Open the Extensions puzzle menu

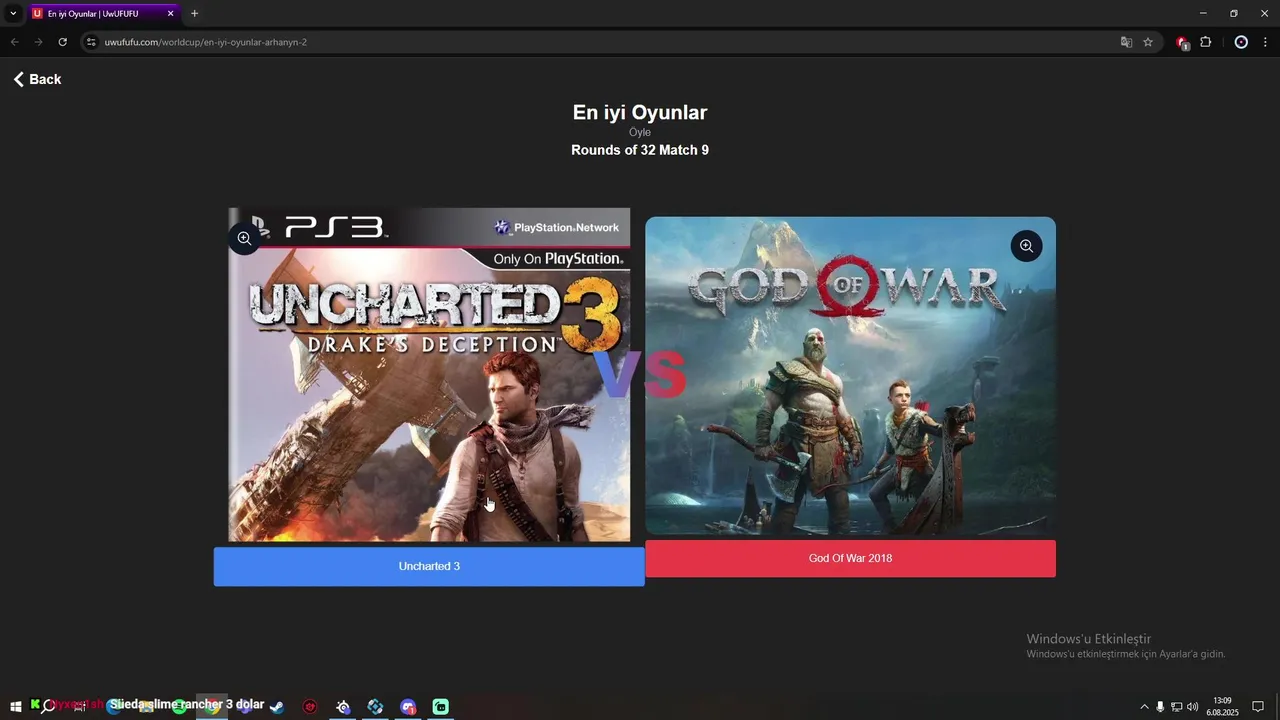point(1205,42)
